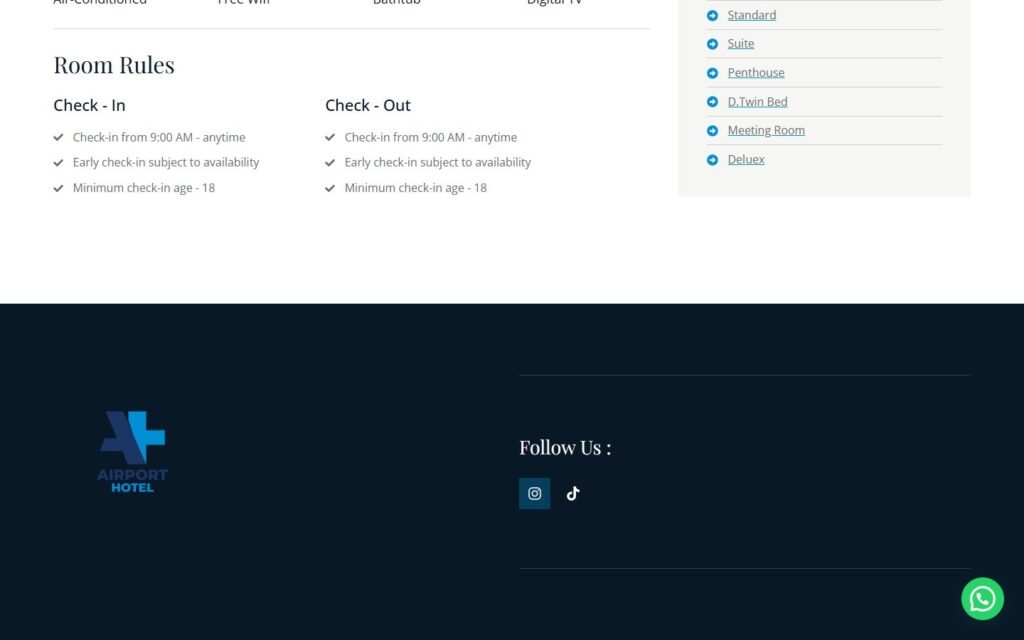1024x640 pixels.
Task: Select 'Minimum check-in age - 18' under Check - In
Action: pyautogui.click(x=144, y=187)
